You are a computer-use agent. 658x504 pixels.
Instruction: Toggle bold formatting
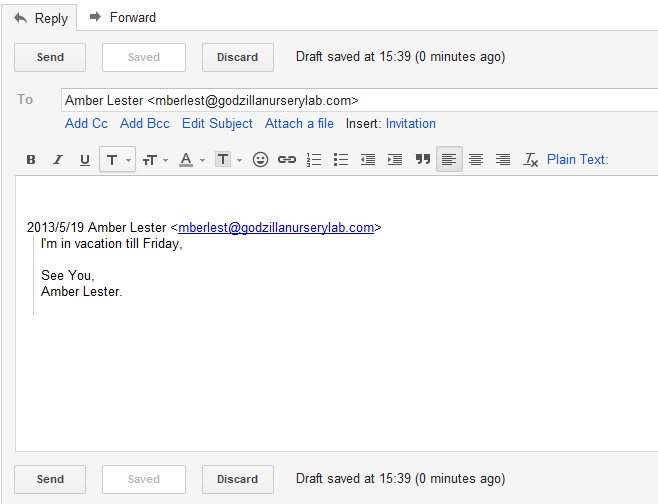click(31, 159)
